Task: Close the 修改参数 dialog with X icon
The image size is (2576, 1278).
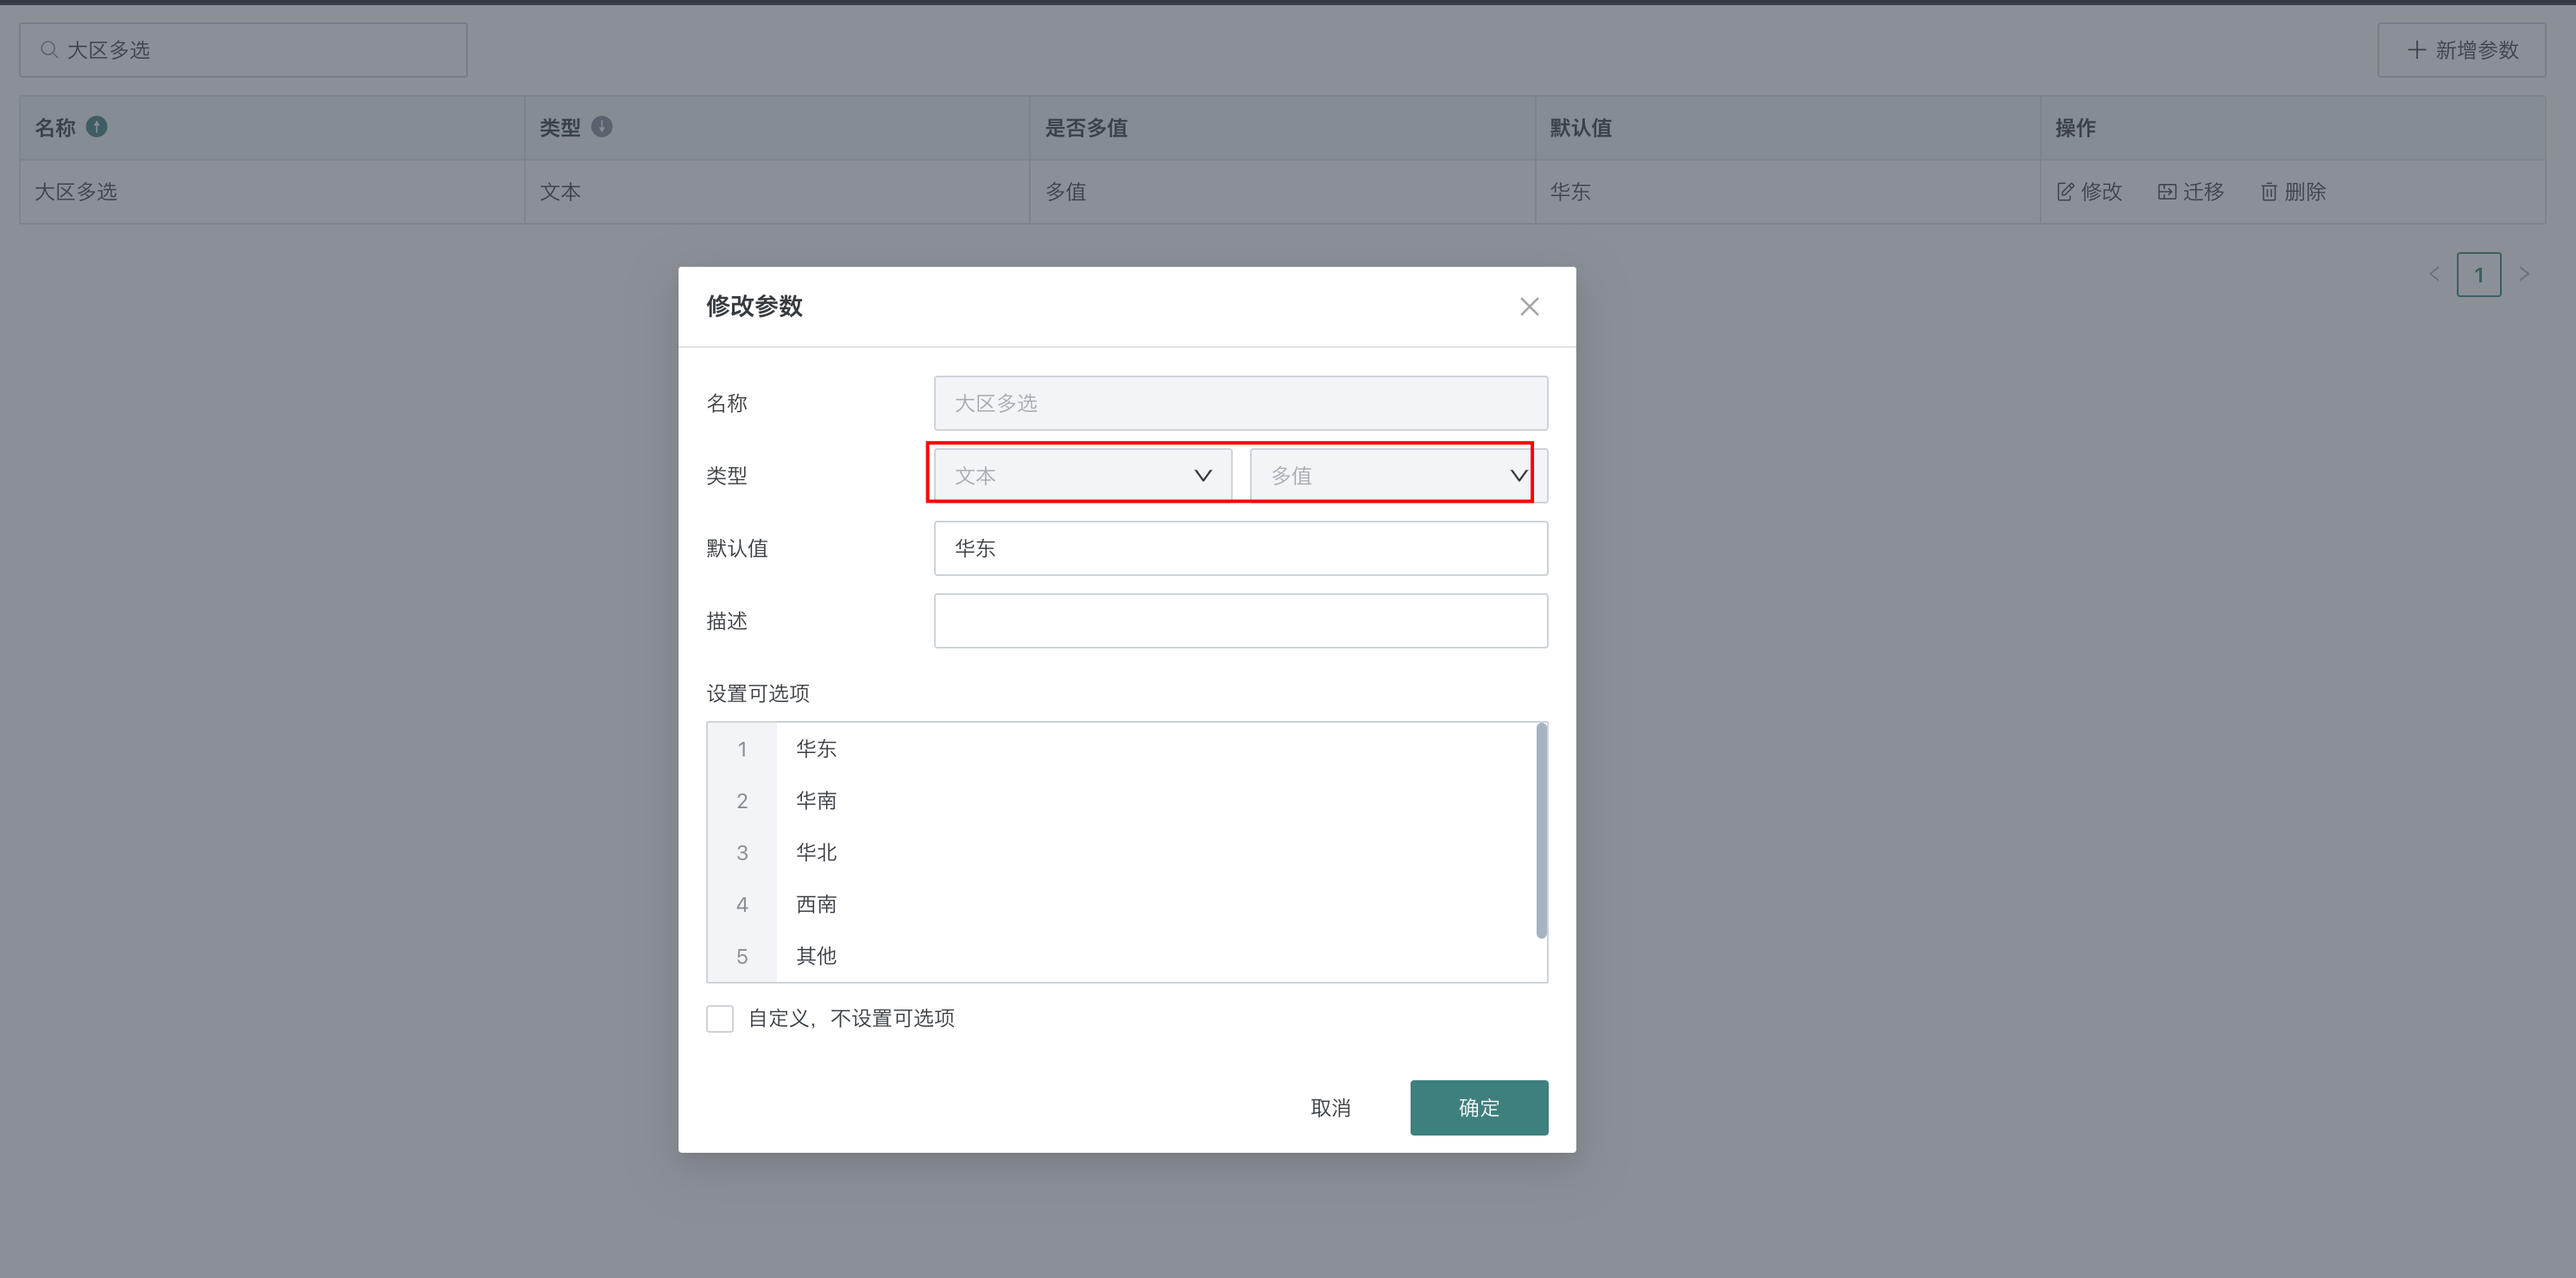Action: pyautogui.click(x=1529, y=306)
